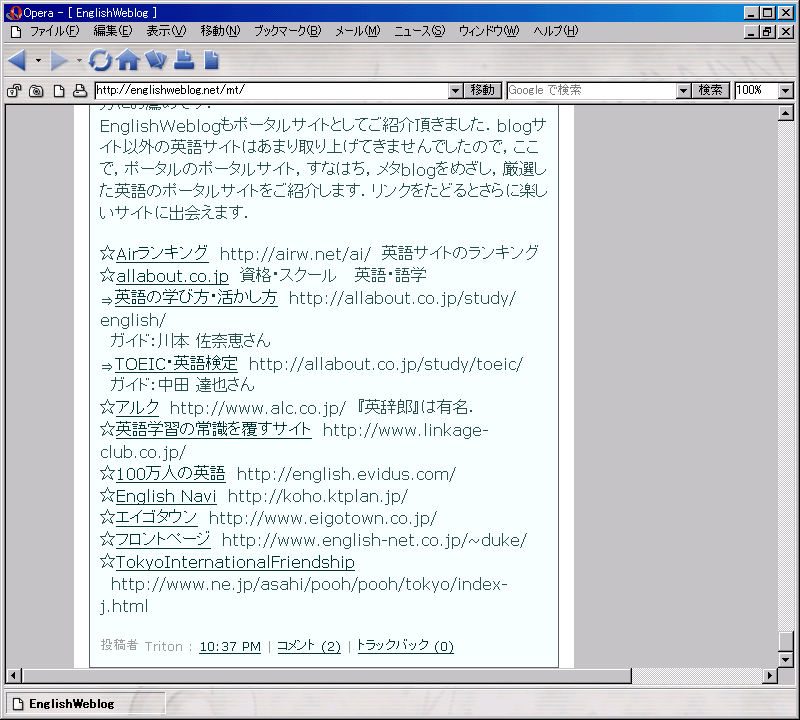Click the vertical scrollbar thumb

tap(786, 641)
